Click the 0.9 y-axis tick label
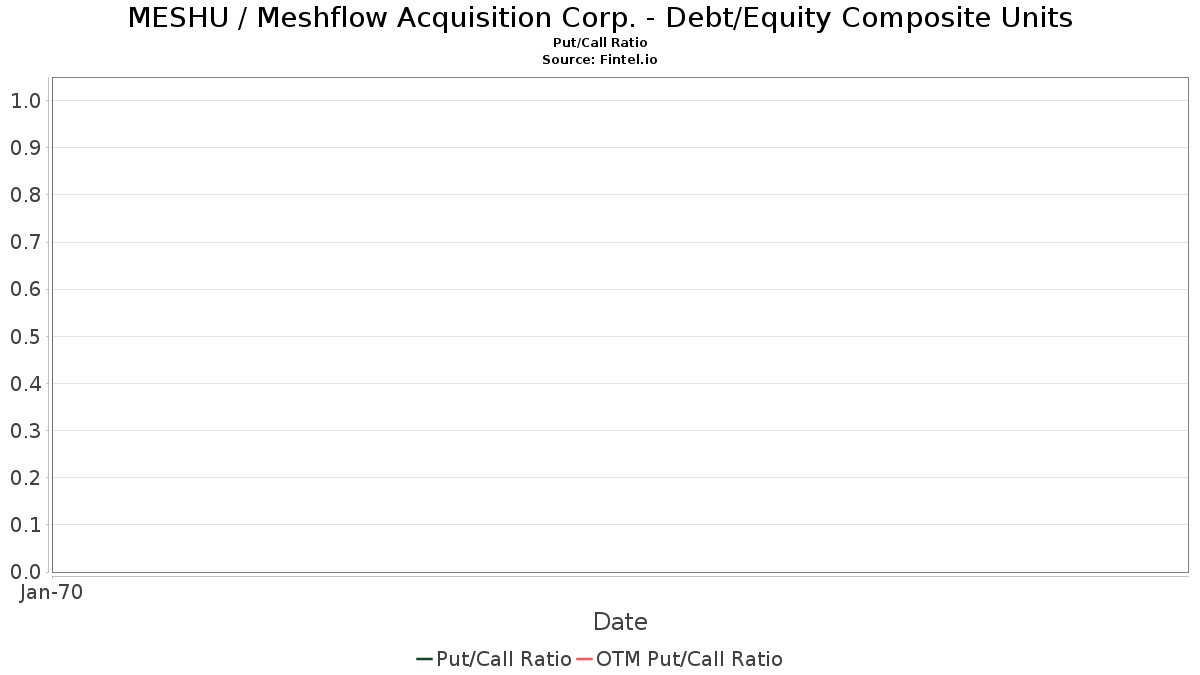The height and width of the screenshot is (675, 1200). 25,148
